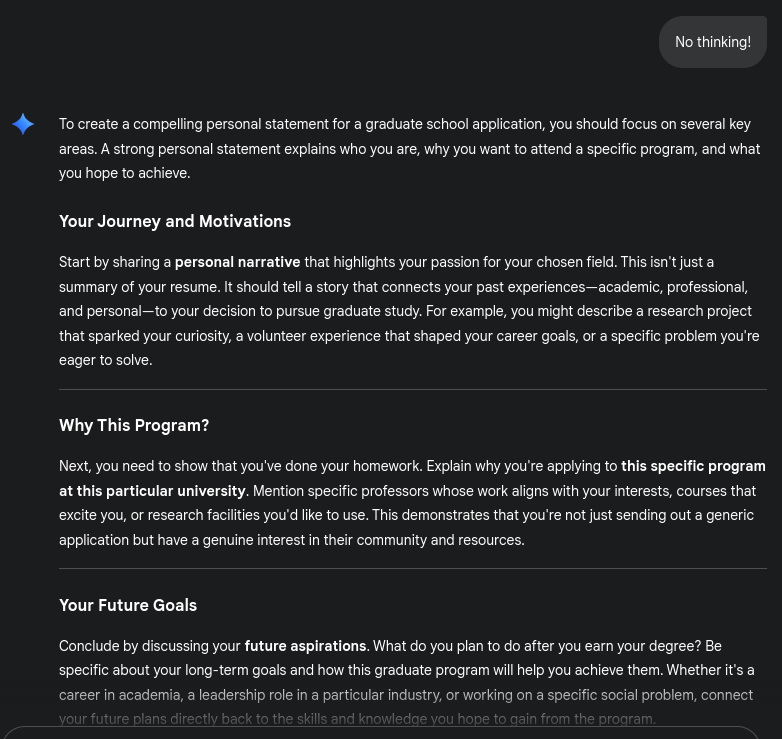The width and height of the screenshot is (782, 739).
Task: Click the "Your Future Goals" heading
Action: click(x=128, y=605)
